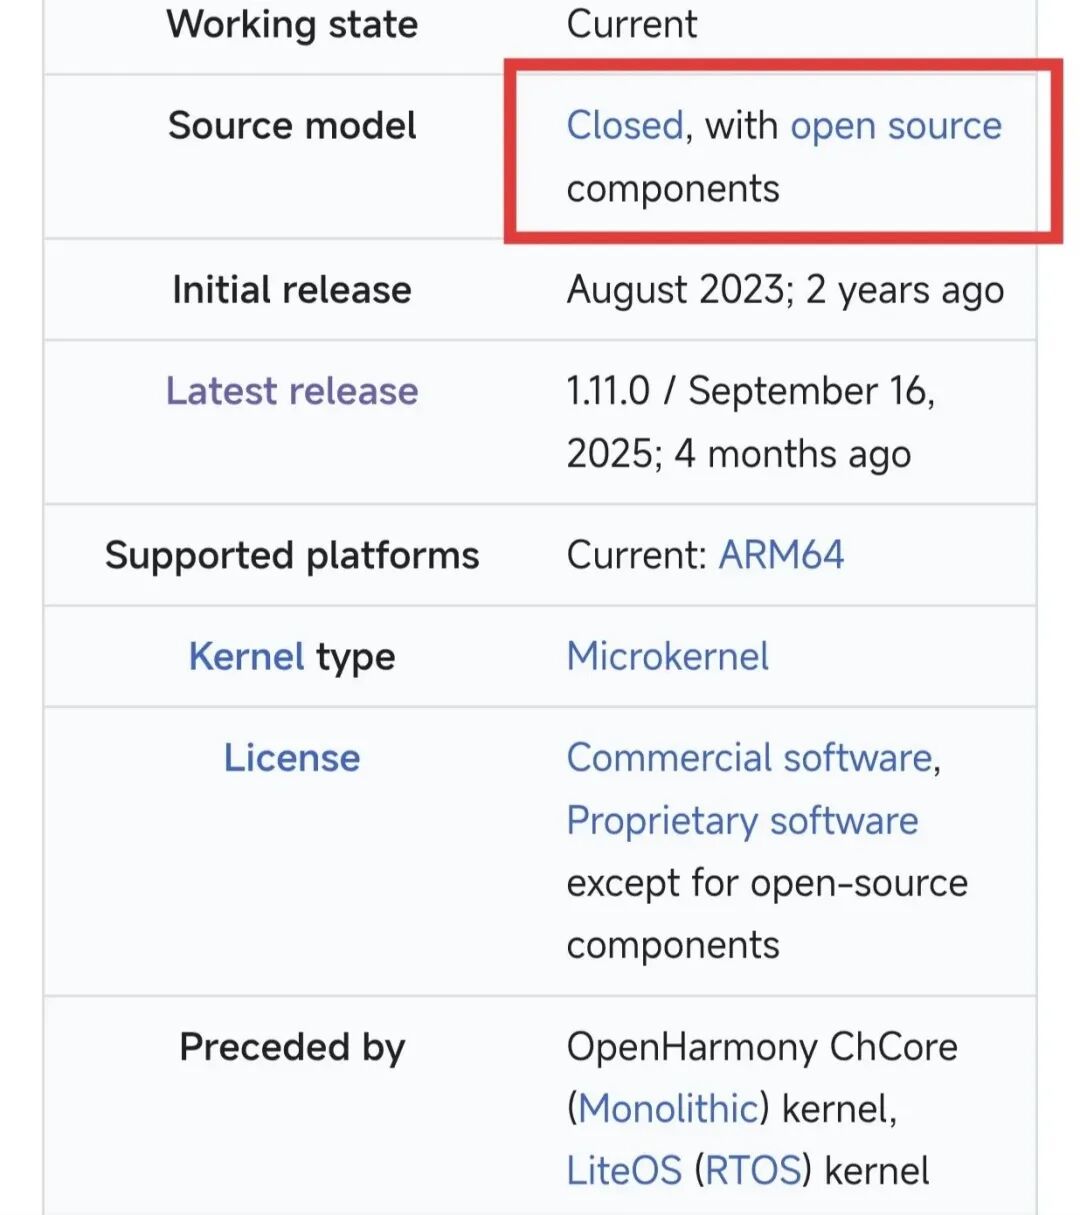This screenshot has height=1215, width=1080.
Task: Open the RTOS link
Action: [753, 1171]
